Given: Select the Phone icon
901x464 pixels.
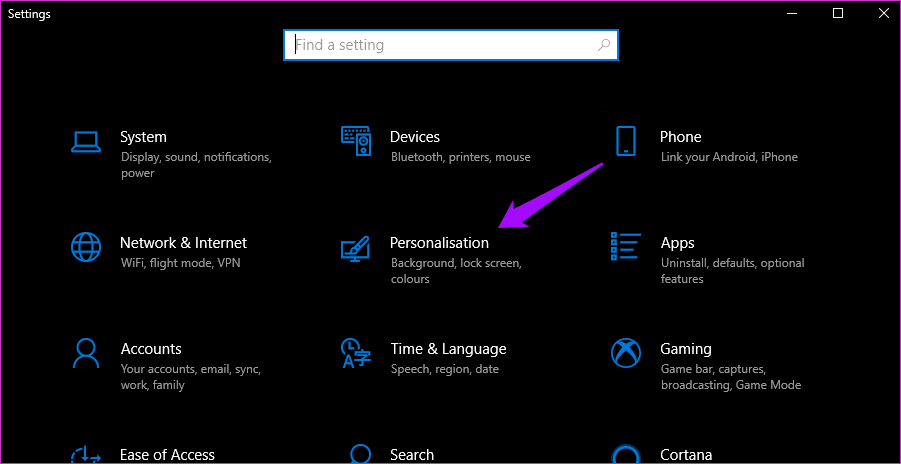Looking at the screenshot, I should click(626, 141).
